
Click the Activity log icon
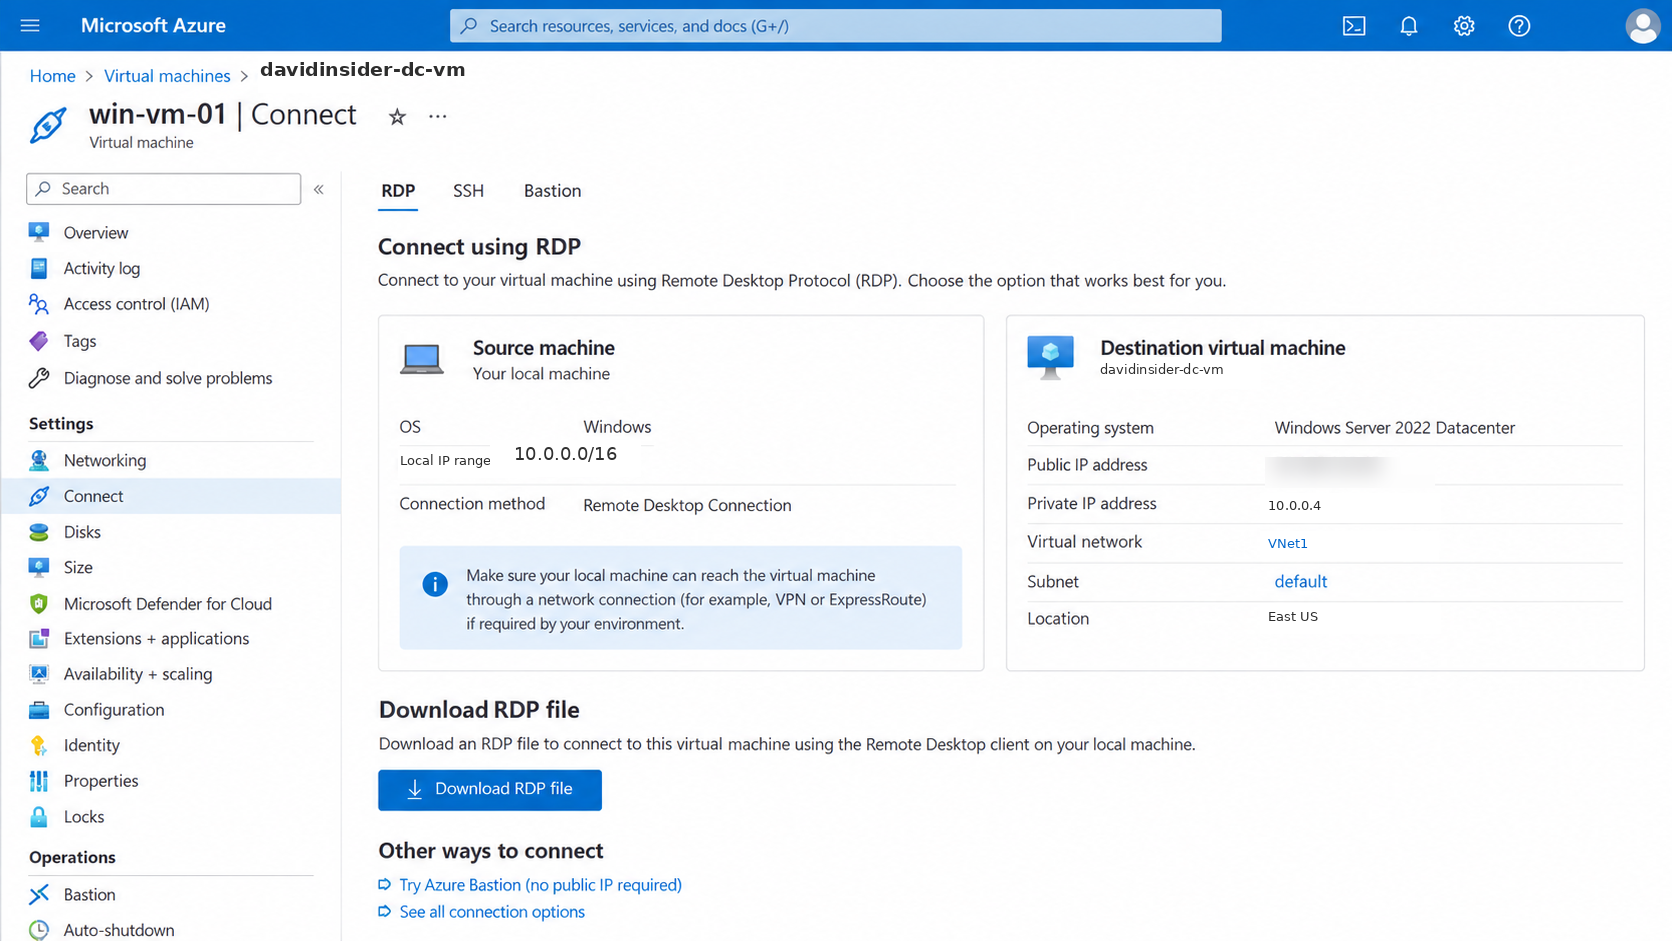tap(39, 268)
